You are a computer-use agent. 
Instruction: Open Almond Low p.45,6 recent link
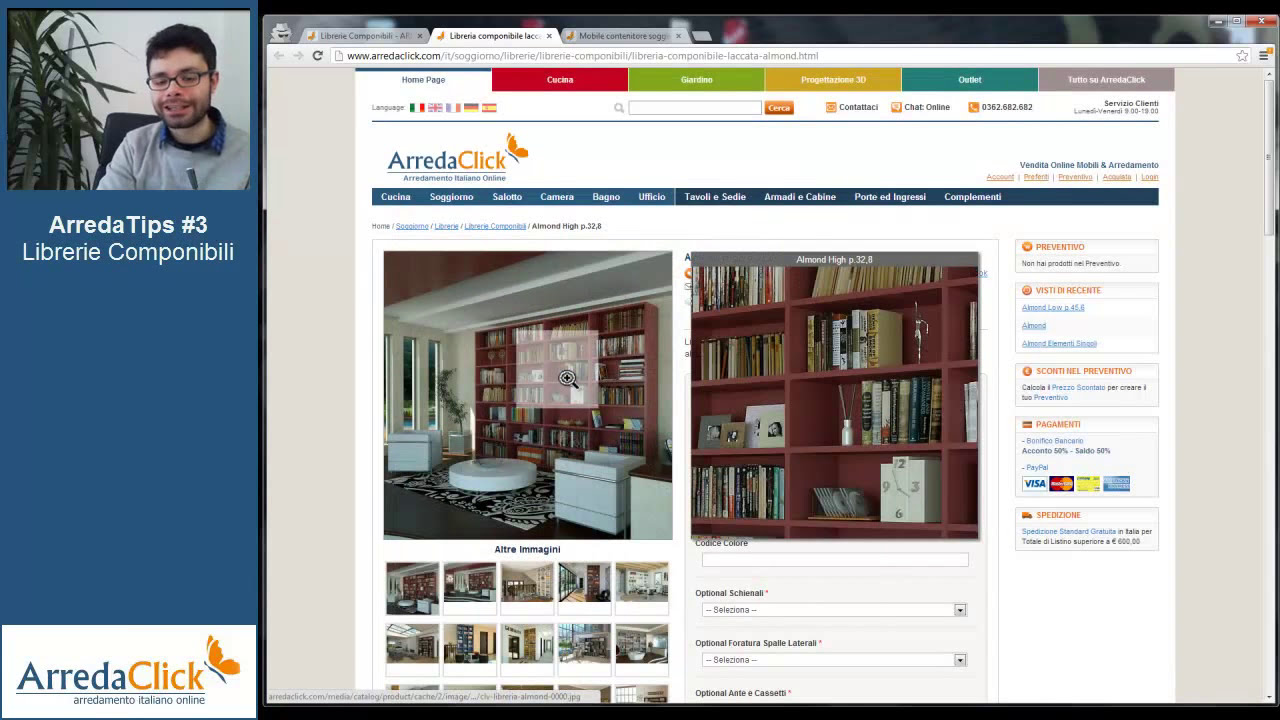coord(1053,308)
